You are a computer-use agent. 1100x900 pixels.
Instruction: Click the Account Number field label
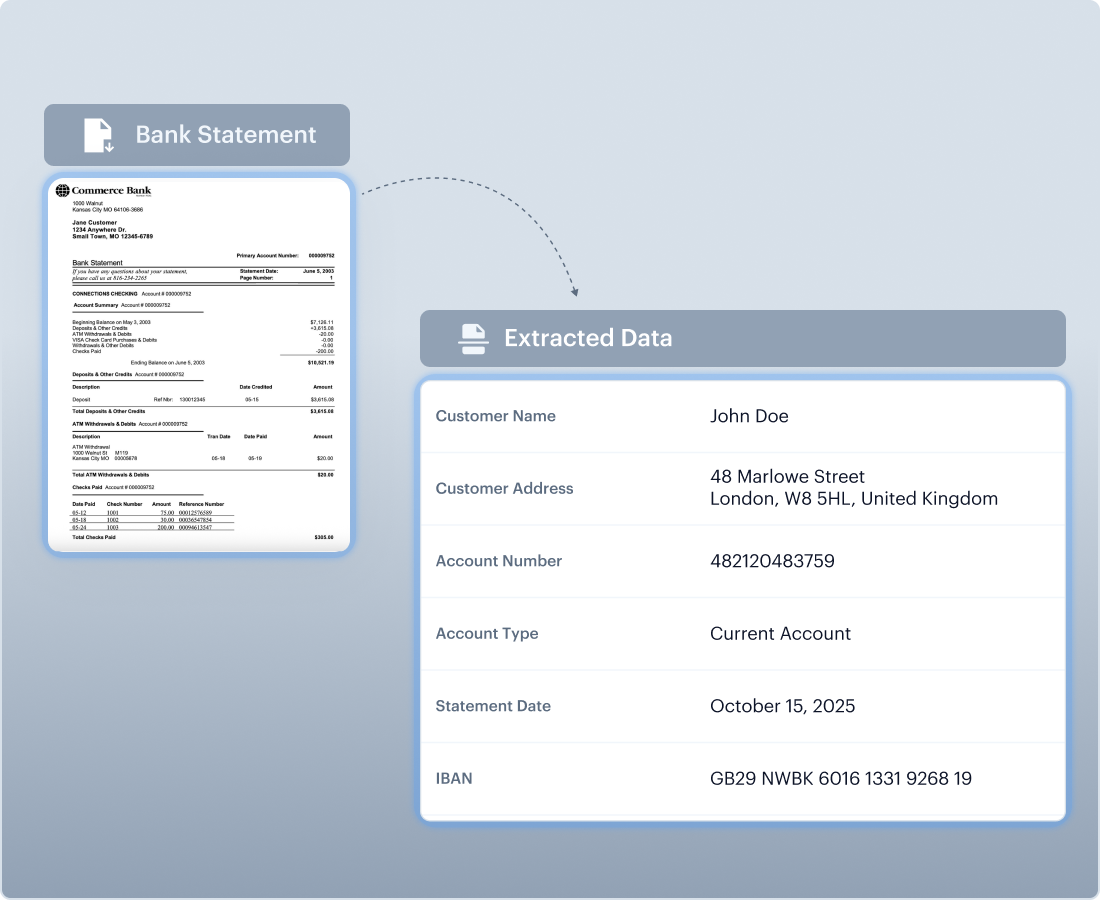pyautogui.click(x=498, y=561)
